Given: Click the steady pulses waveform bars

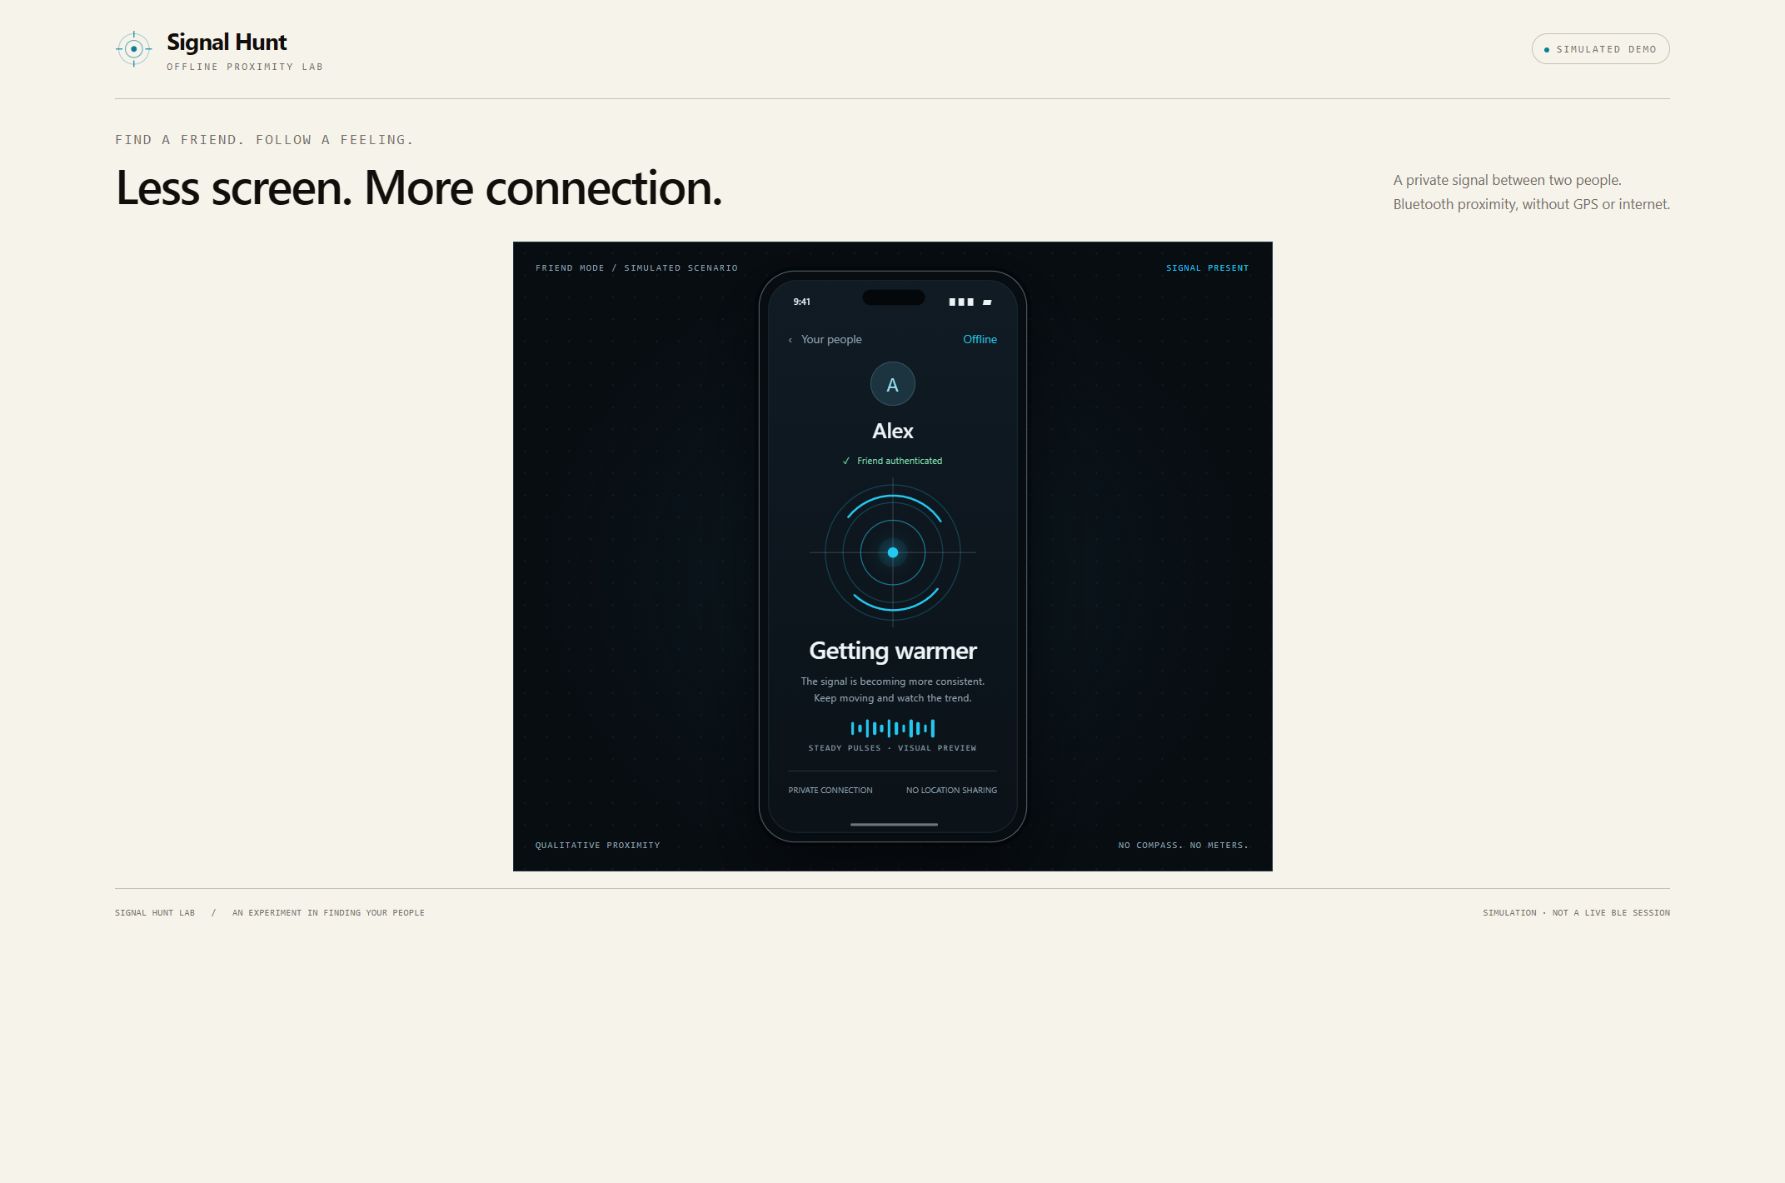Looking at the screenshot, I should pyautogui.click(x=892, y=728).
